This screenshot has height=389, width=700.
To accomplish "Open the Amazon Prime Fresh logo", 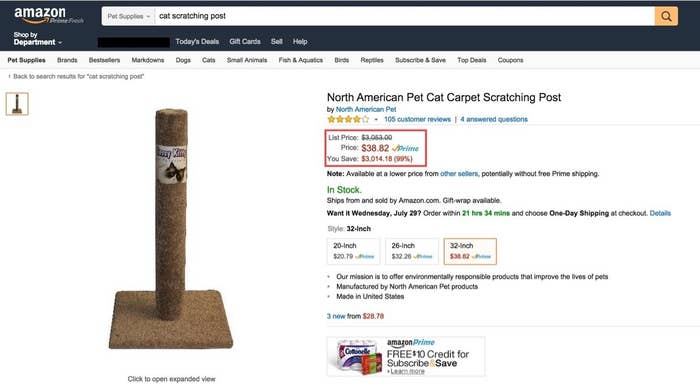I will tap(48, 15).
